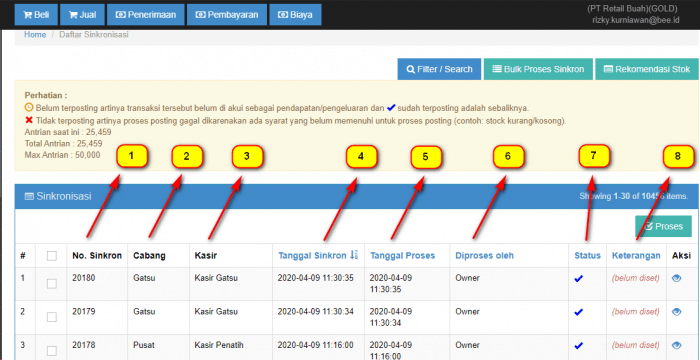Click Bulk Proses Sinkron button

pos(538,69)
